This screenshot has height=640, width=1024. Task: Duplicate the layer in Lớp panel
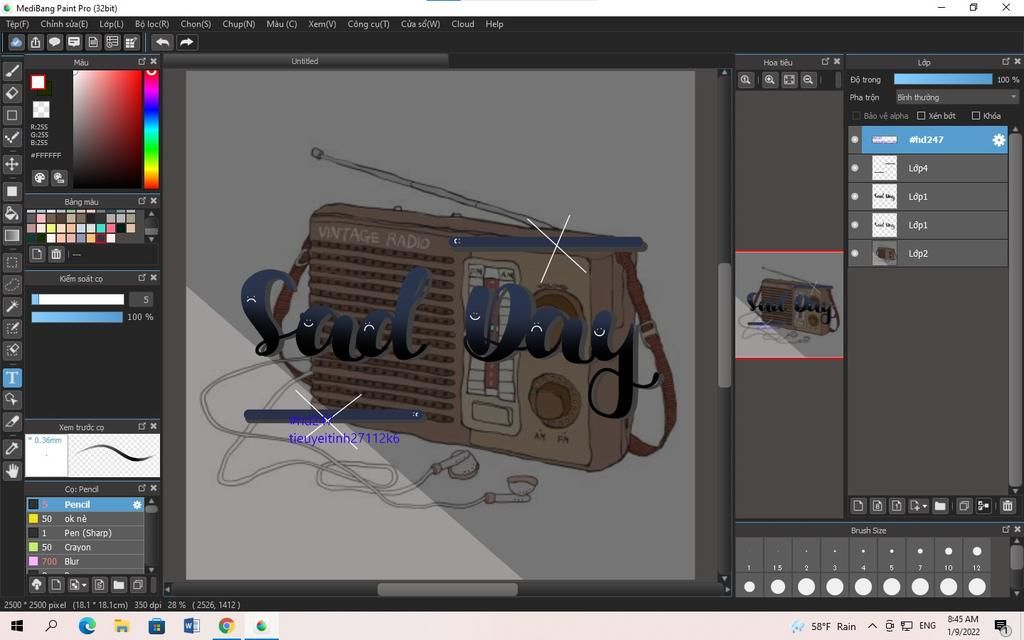(964, 505)
